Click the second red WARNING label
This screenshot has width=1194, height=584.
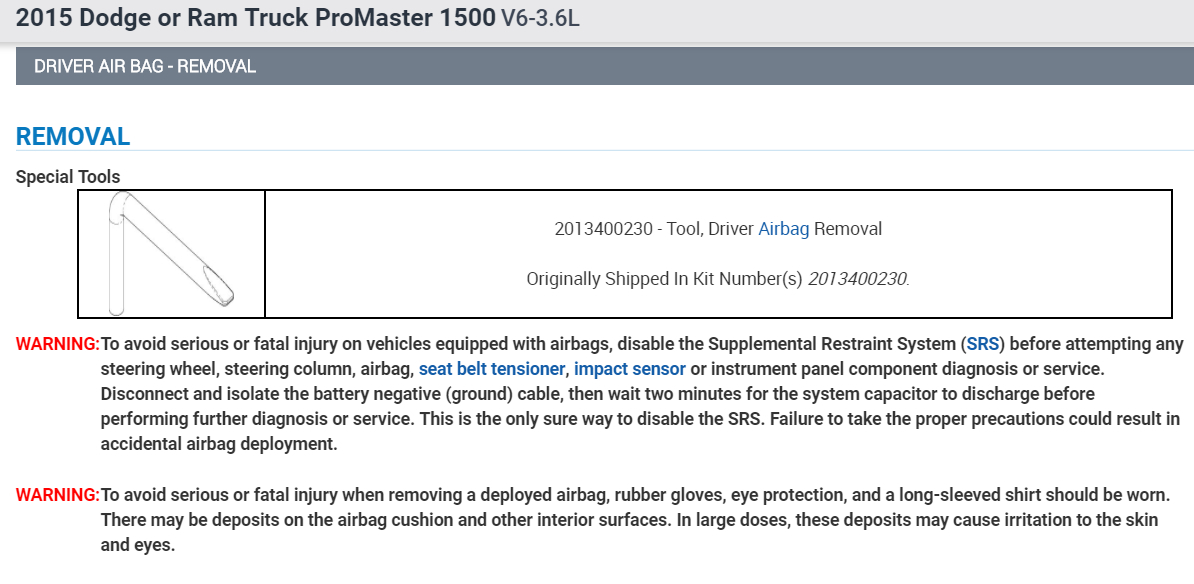tap(57, 495)
